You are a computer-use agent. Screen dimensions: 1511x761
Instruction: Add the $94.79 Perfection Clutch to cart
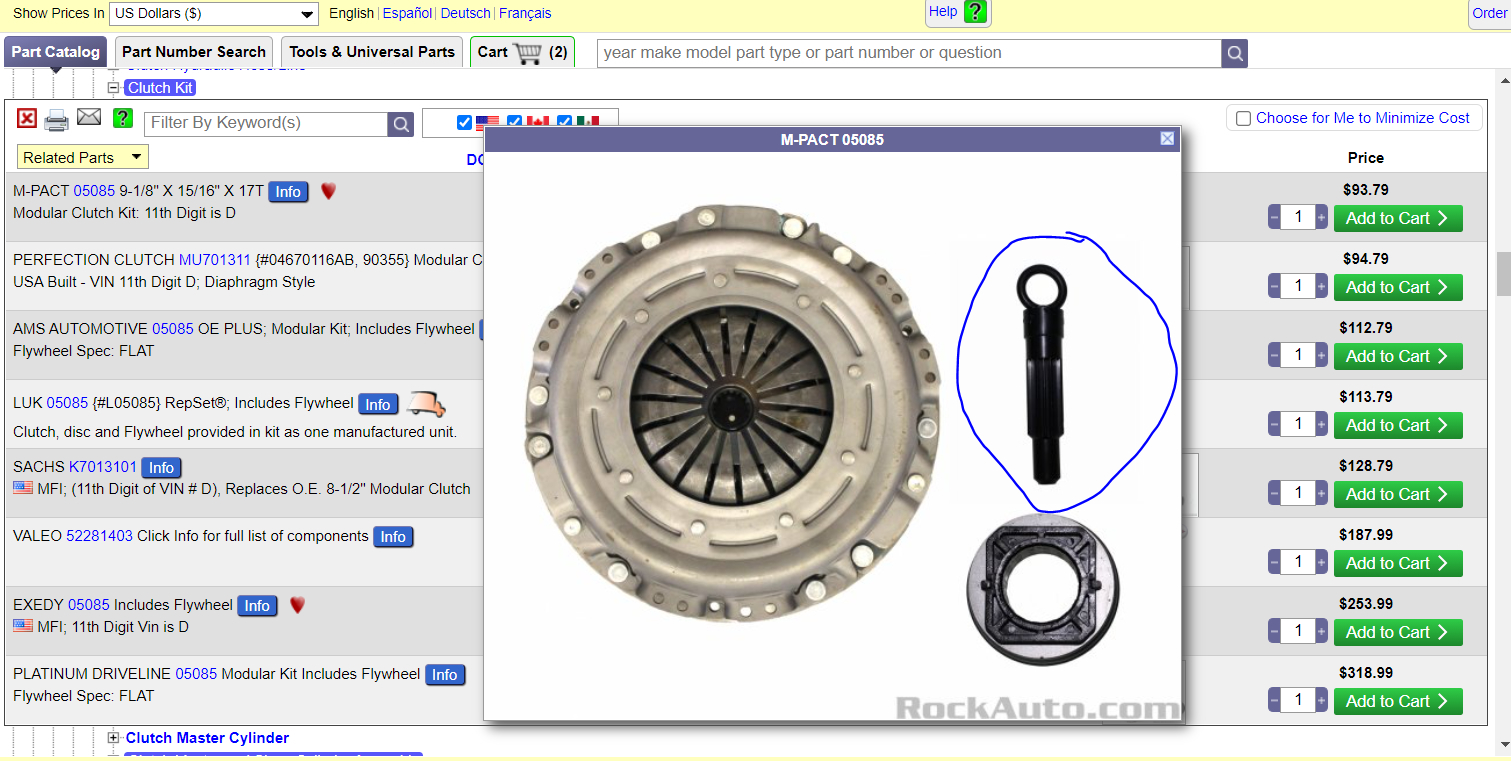[1398, 287]
